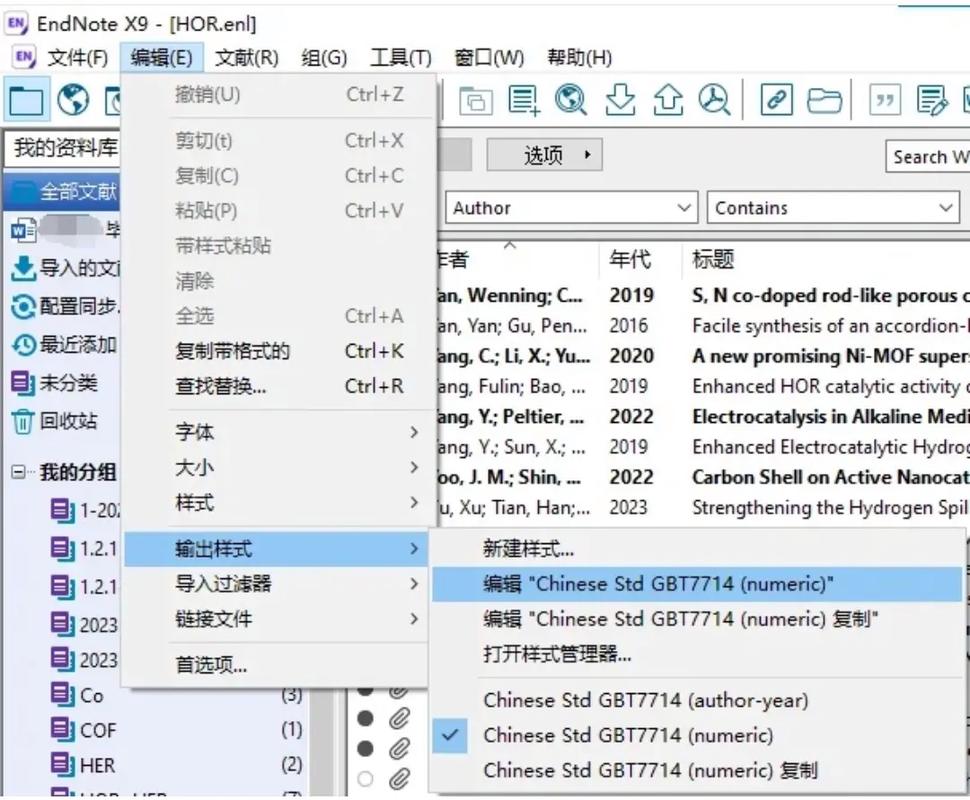Screen dimensions: 970x800
Task: Collapse the 我的分组 tree node
Action: pyautogui.click(x=18, y=473)
